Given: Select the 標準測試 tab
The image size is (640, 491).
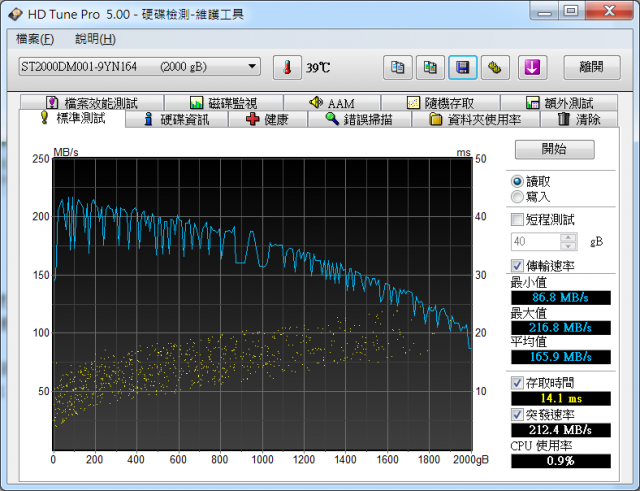Looking at the screenshot, I should point(73,118).
